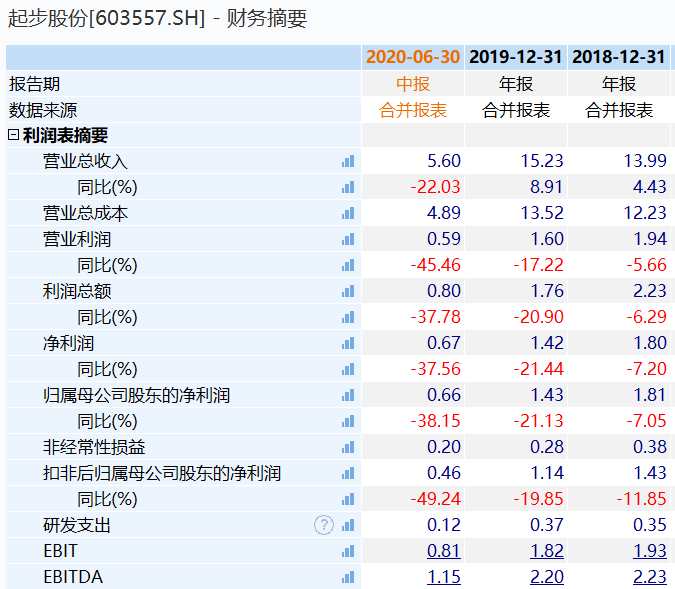Click 研发支出 value 0.37
This screenshot has height=589, width=675.
547,525
